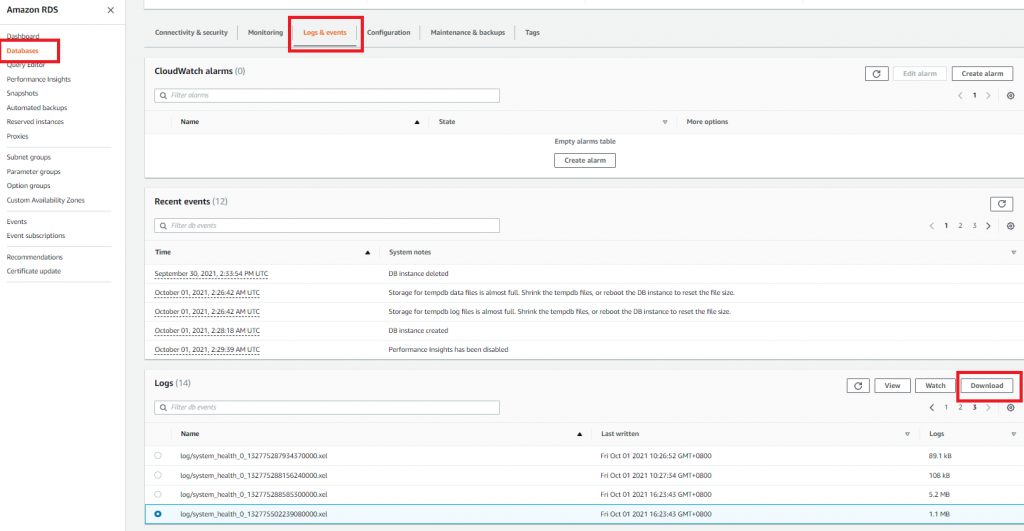Go to page 1 of Logs
This screenshot has height=531, width=1024.
pyautogui.click(x=946, y=408)
